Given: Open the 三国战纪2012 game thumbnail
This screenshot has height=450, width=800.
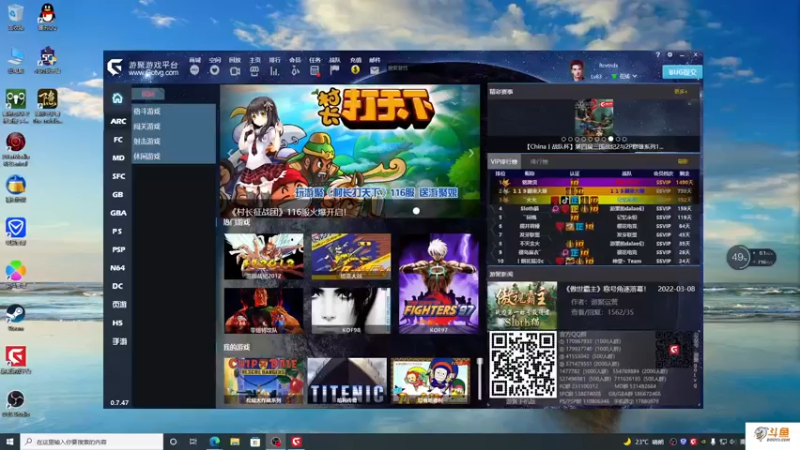Looking at the screenshot, I should click(x=263, y=257).
